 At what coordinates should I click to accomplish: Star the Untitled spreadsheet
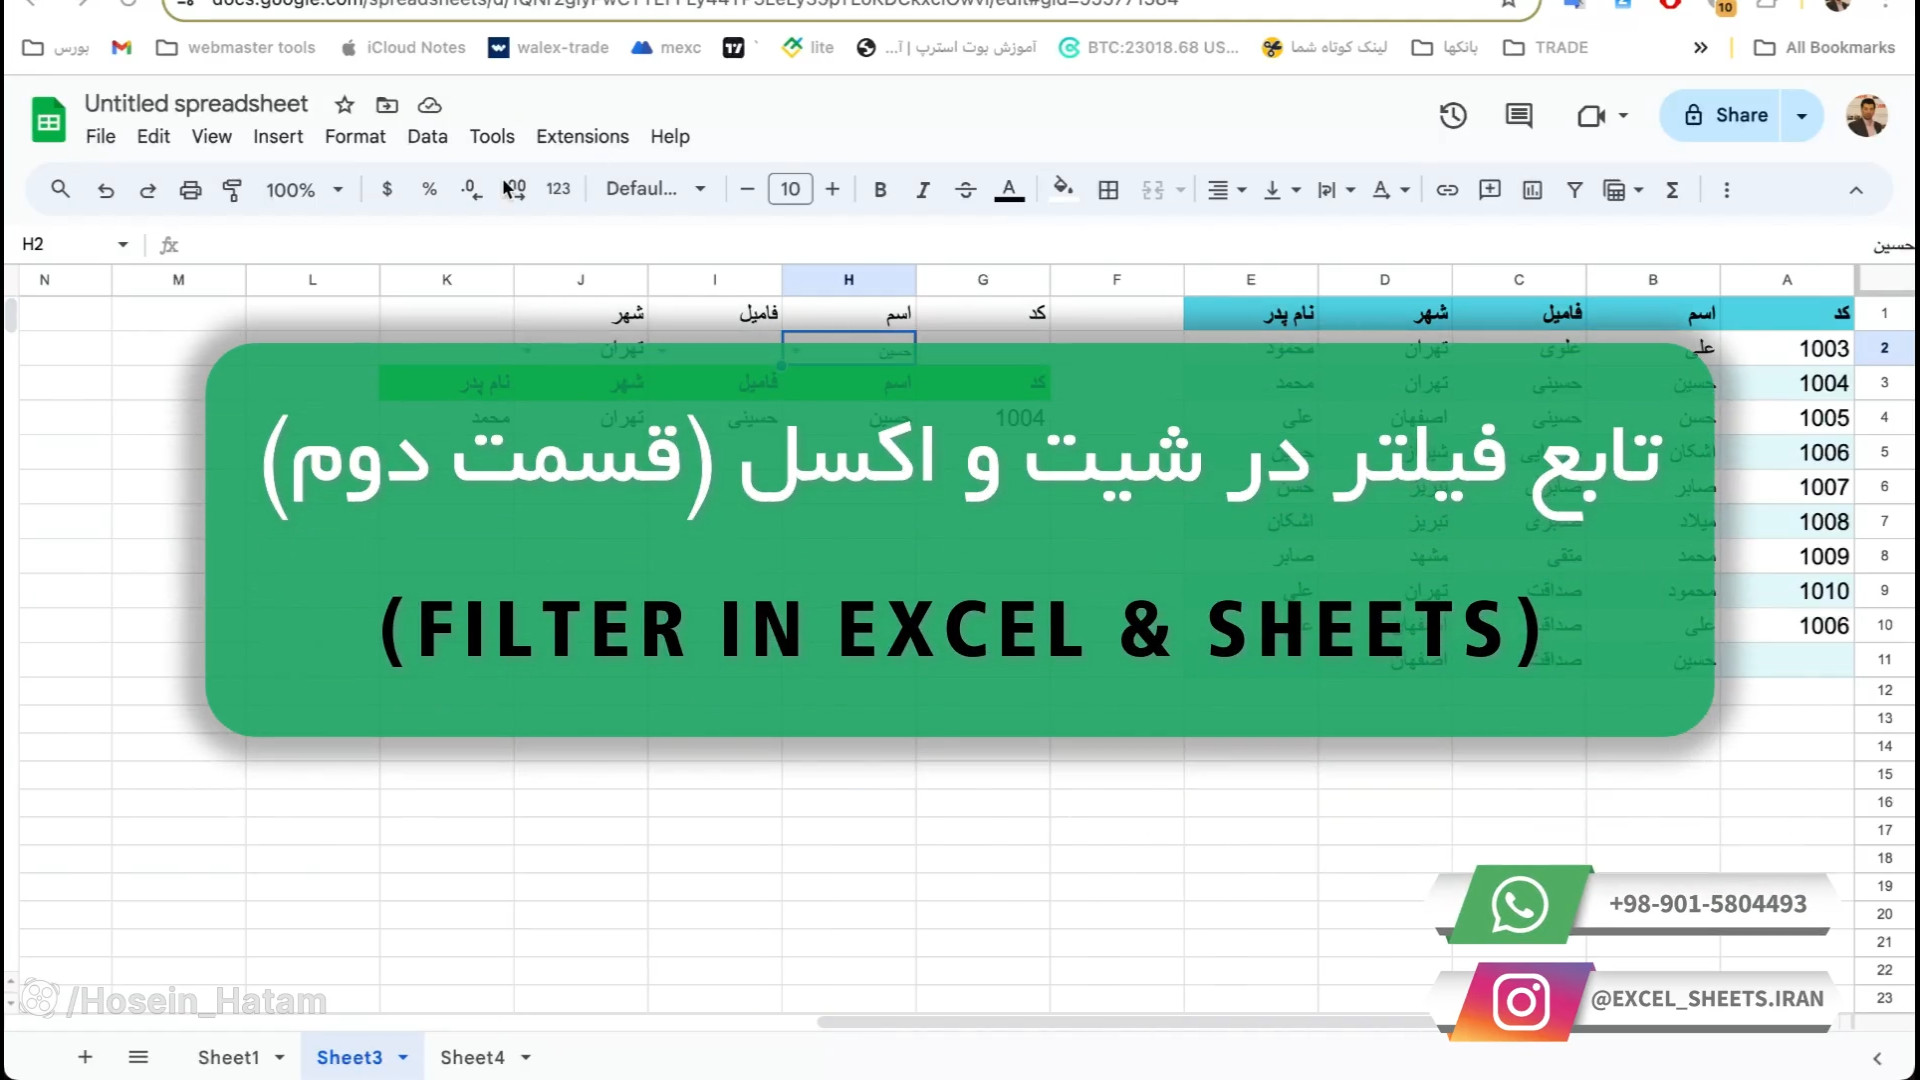pyautogui.click(x=344, y=105)
